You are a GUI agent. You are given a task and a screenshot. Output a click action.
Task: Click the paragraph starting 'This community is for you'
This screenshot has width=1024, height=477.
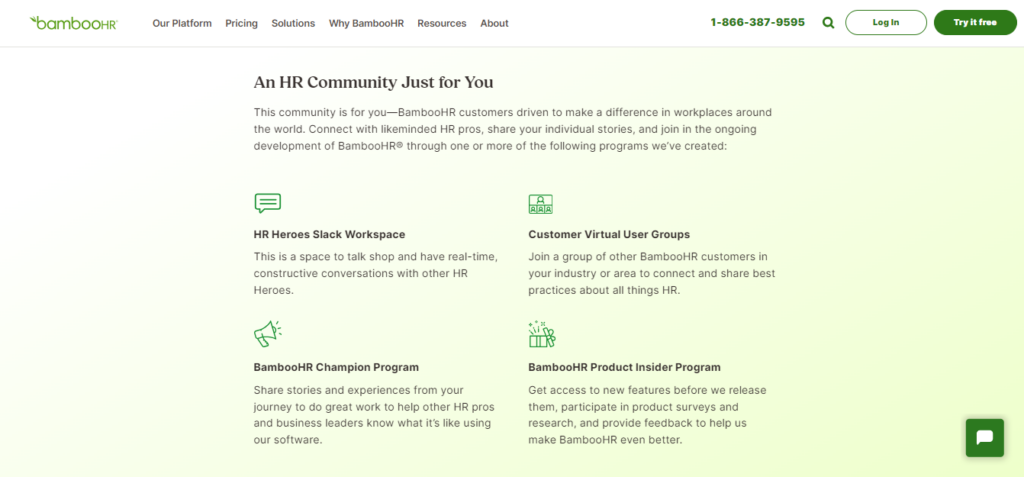tap(513, 129)
